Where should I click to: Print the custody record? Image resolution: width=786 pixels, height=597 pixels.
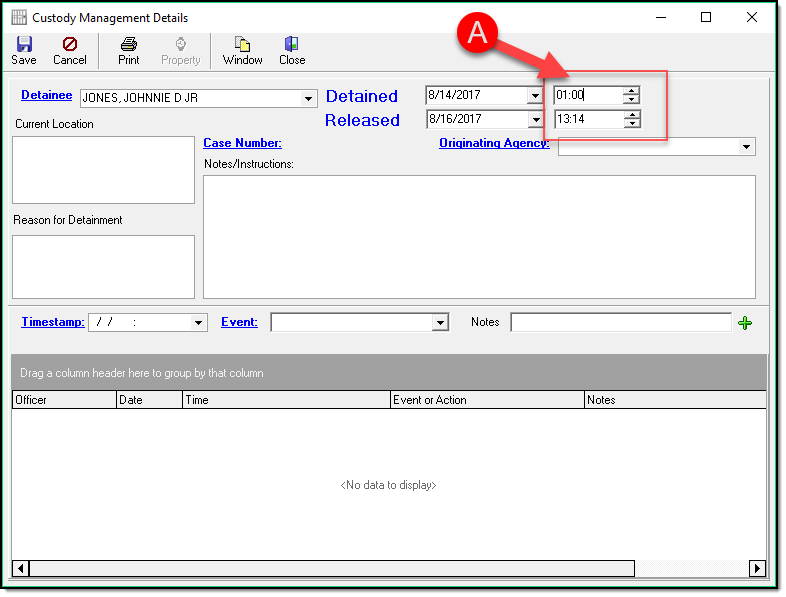coord(129,45)
